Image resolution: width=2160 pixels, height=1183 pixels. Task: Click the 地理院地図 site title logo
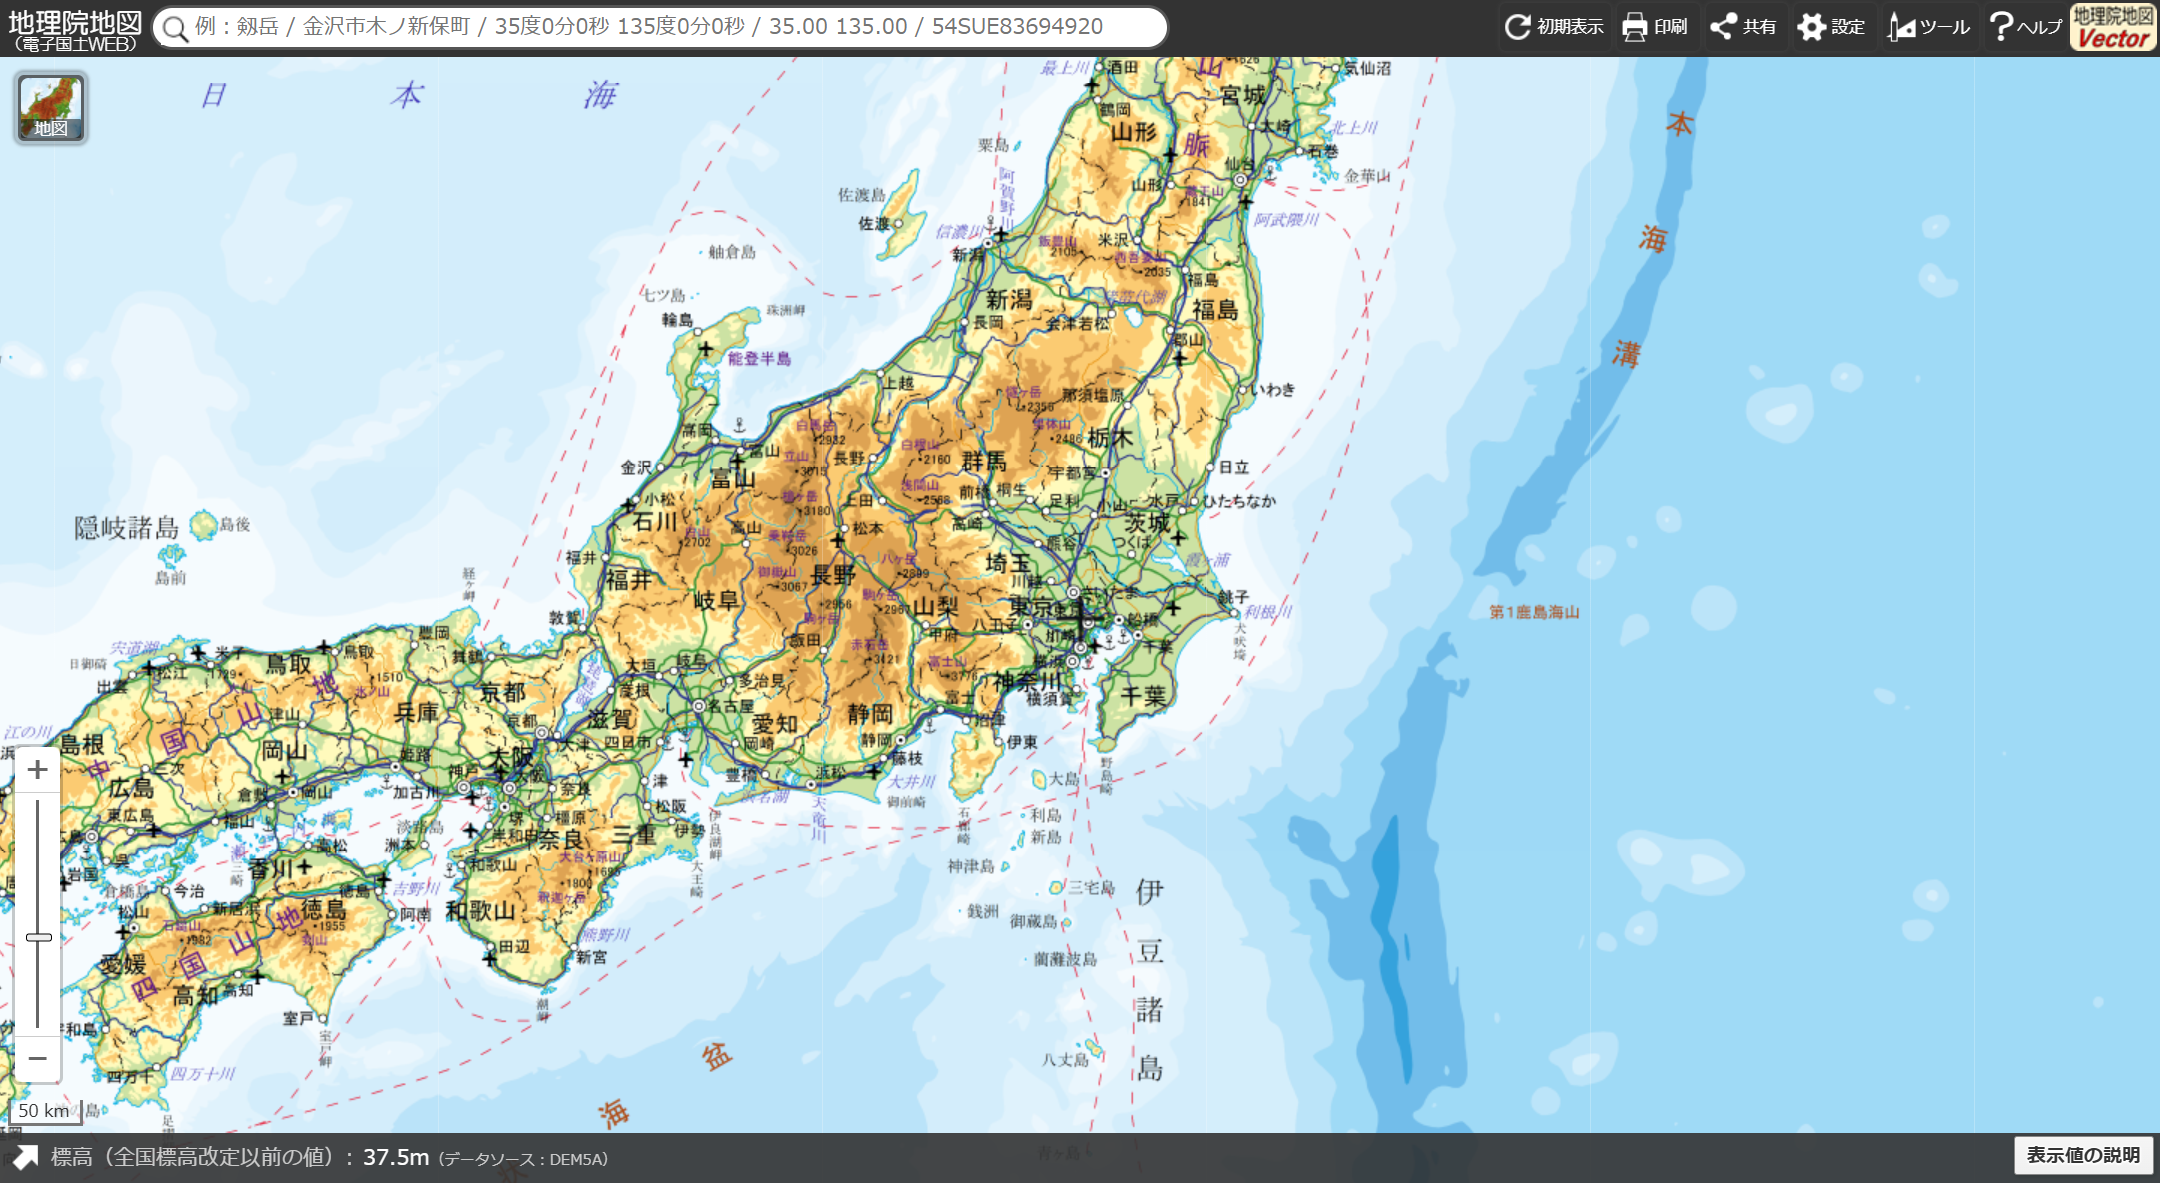coord(74,28)
